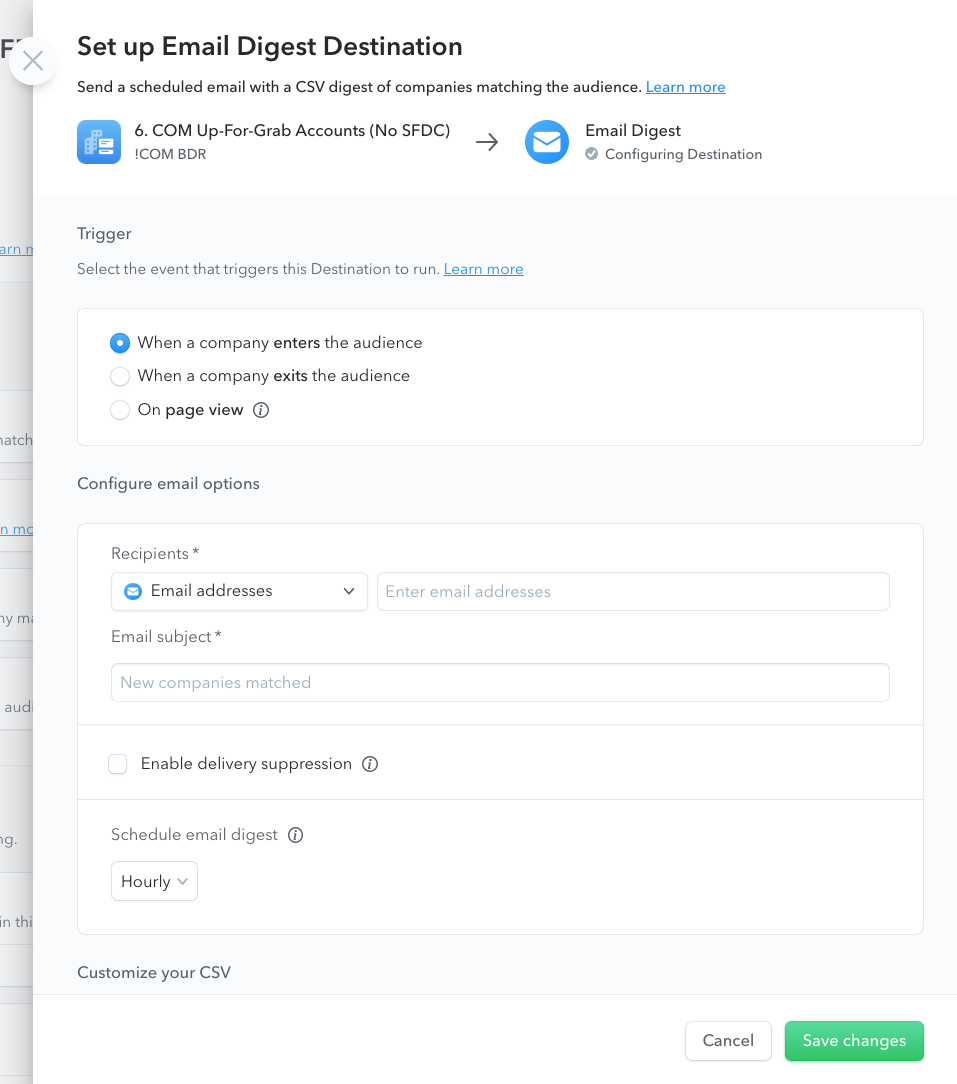Select 'When a company enters the audience'
957x1084 pixels.
click(x=120, y=343)
